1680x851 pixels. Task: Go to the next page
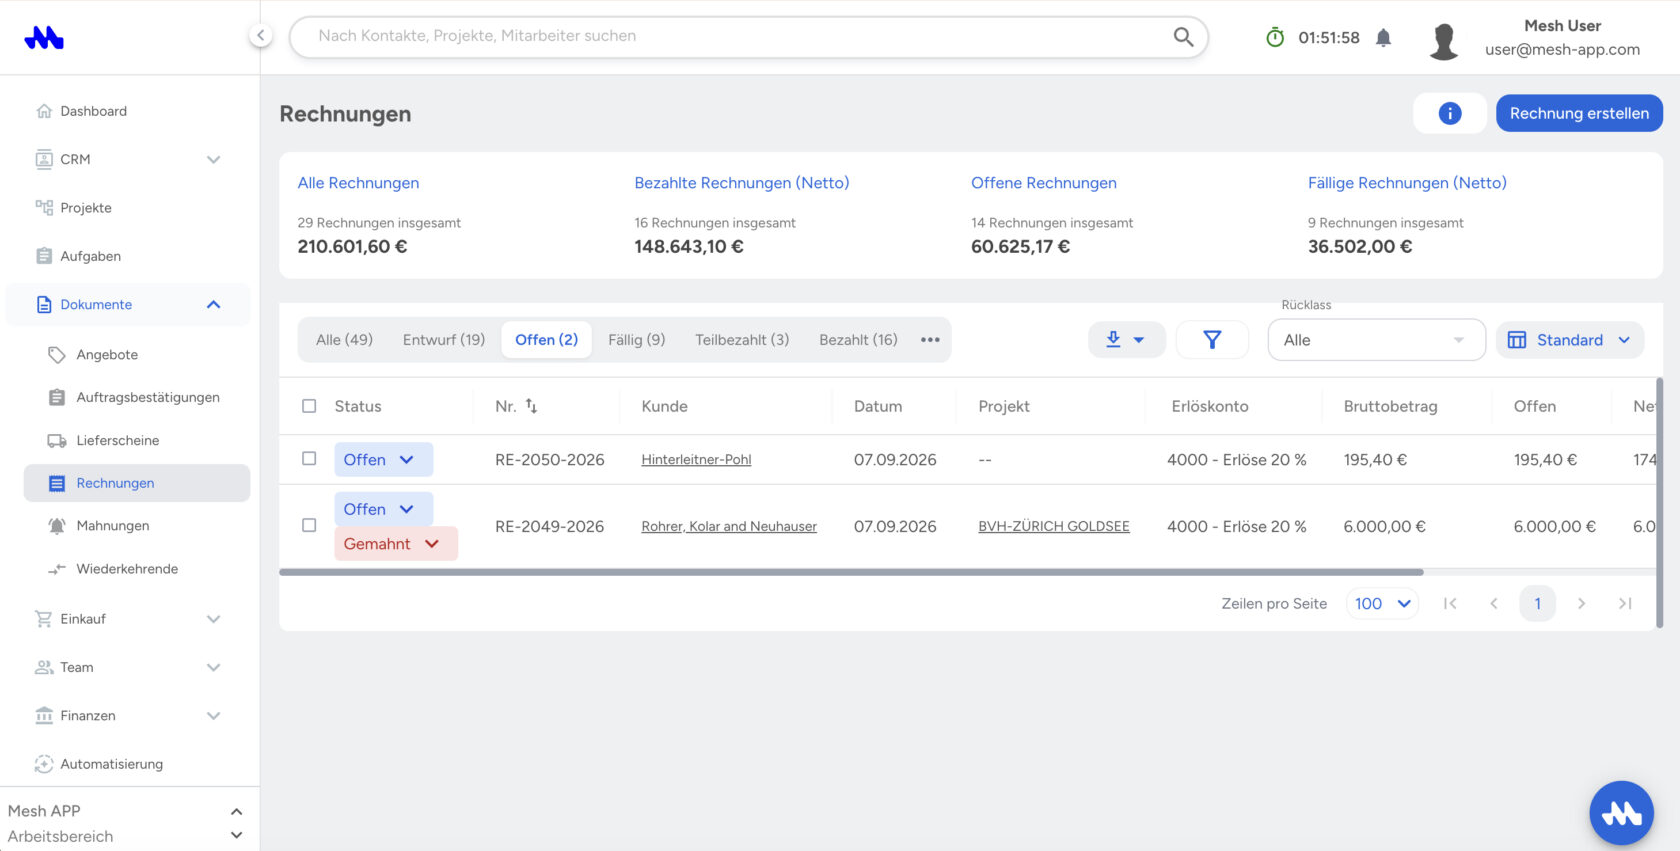coord(1581,603)
